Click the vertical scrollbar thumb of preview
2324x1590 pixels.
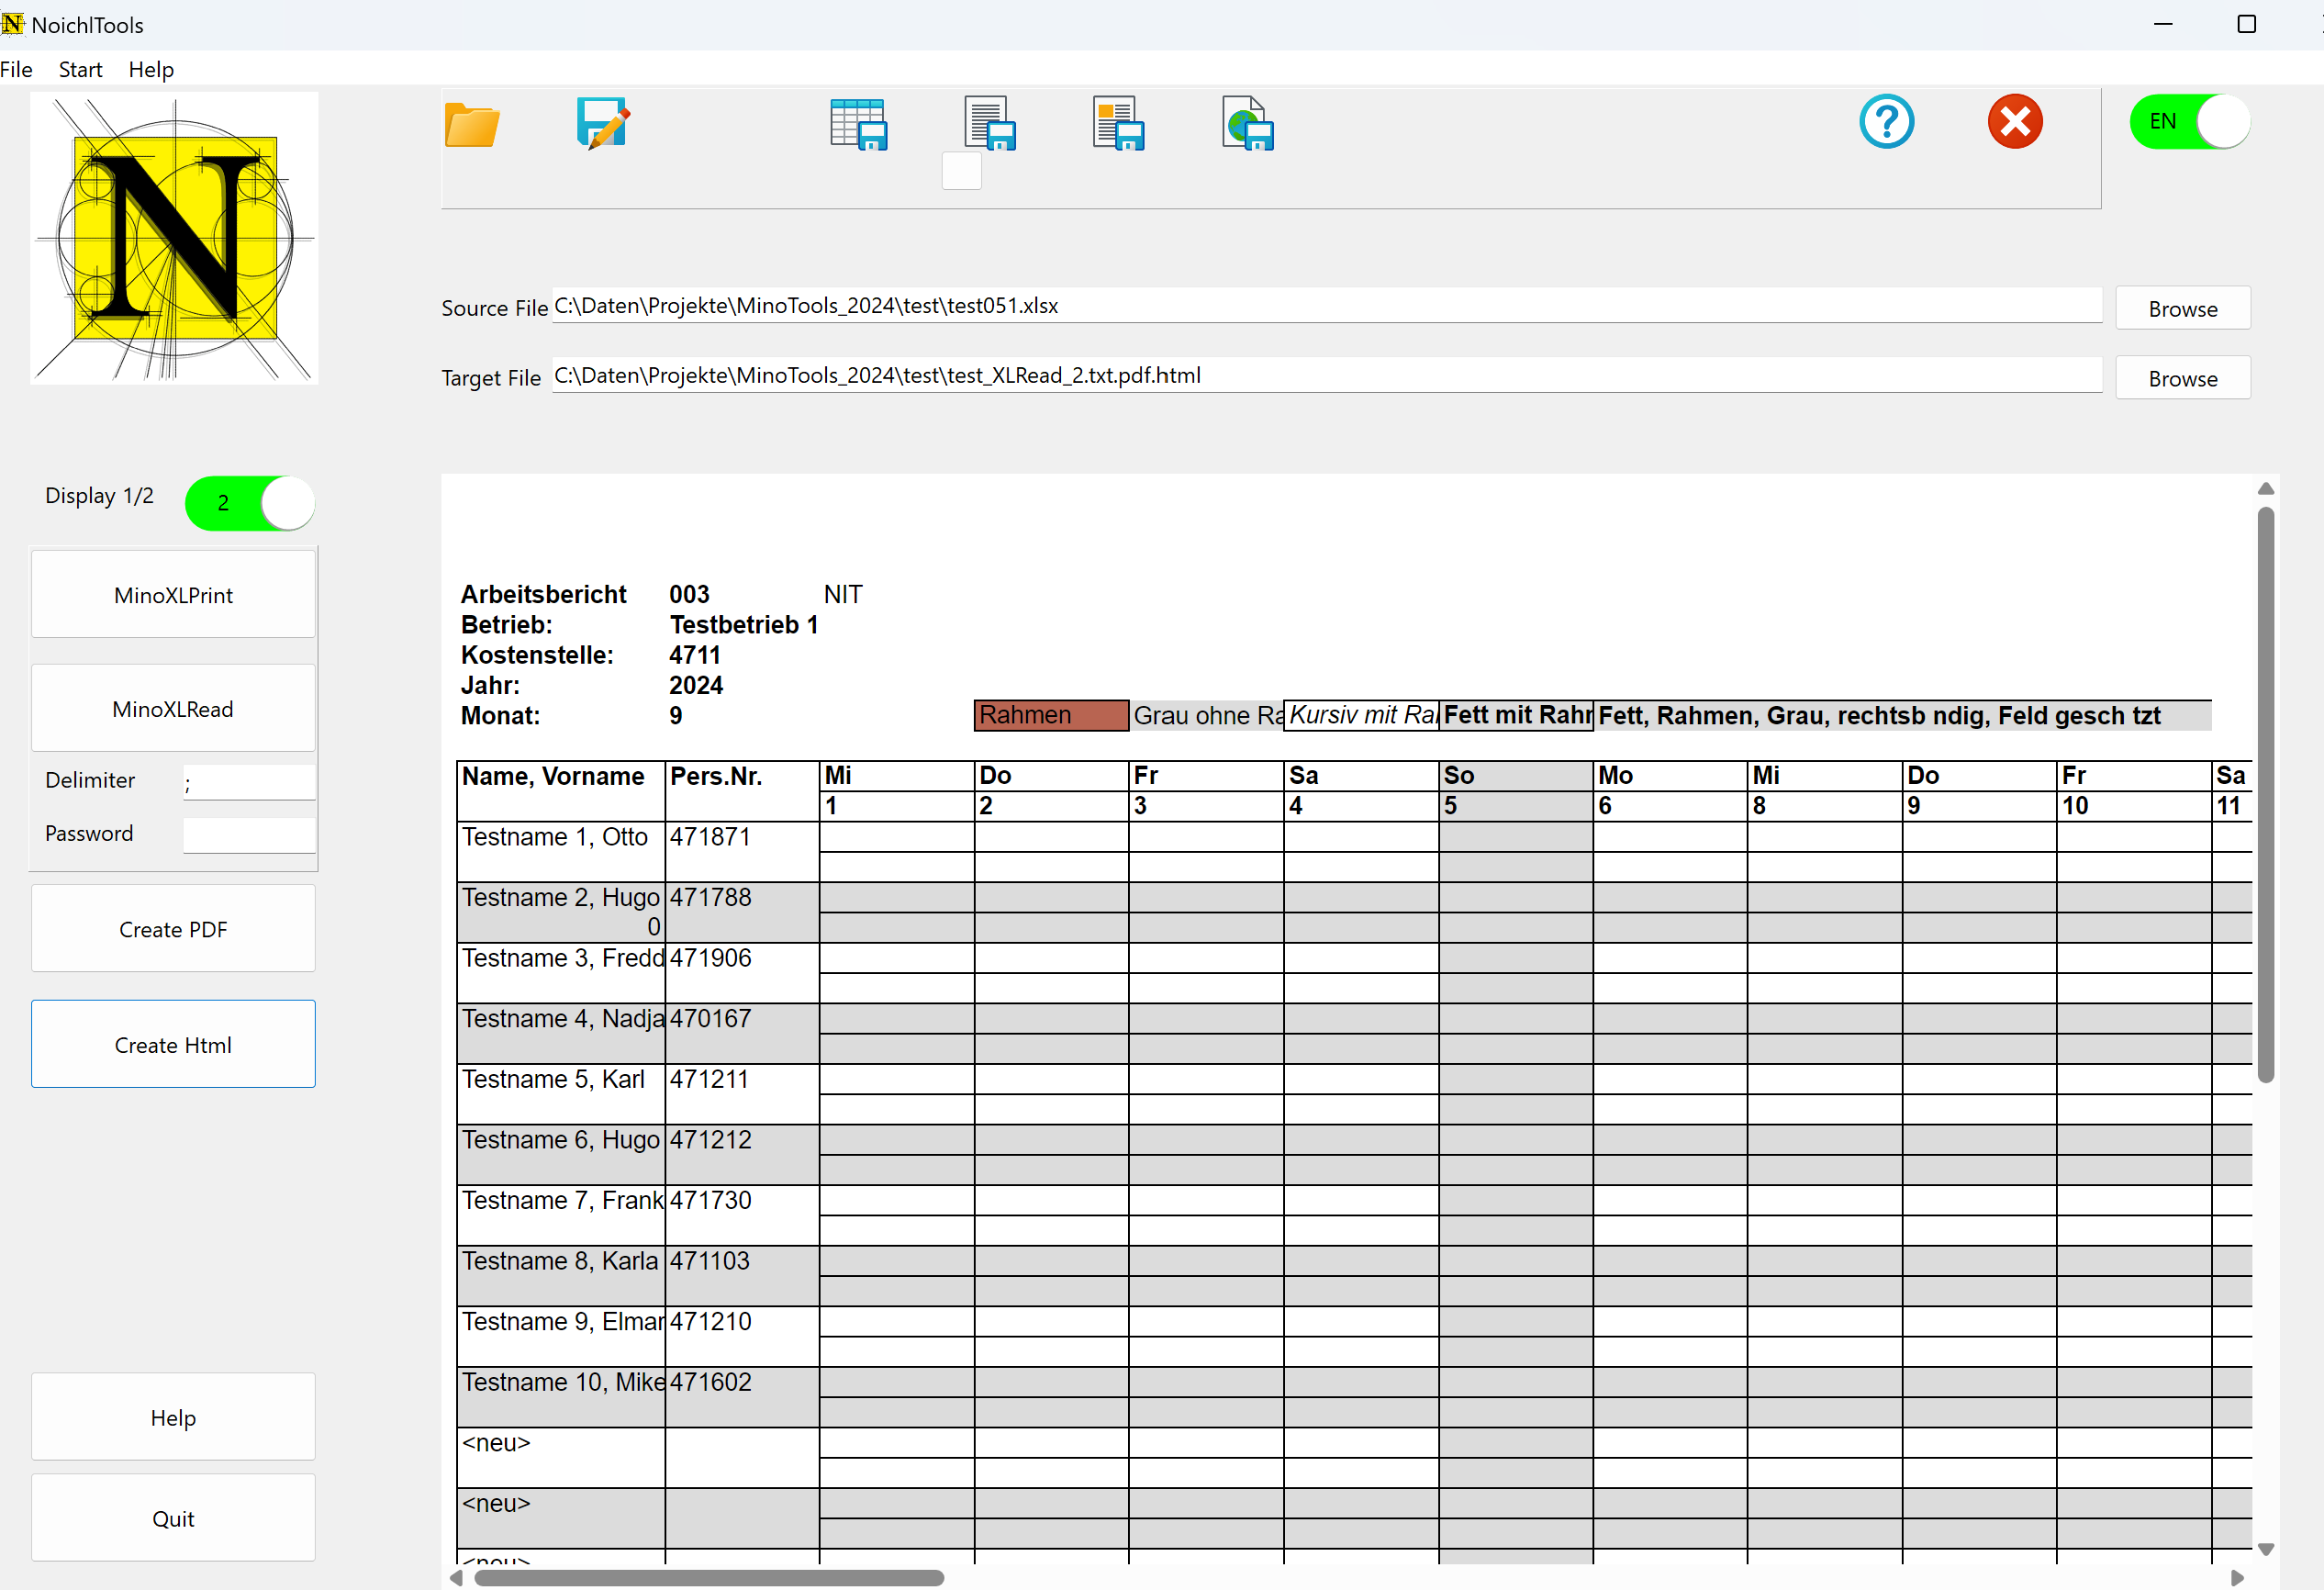[2266, 795]
